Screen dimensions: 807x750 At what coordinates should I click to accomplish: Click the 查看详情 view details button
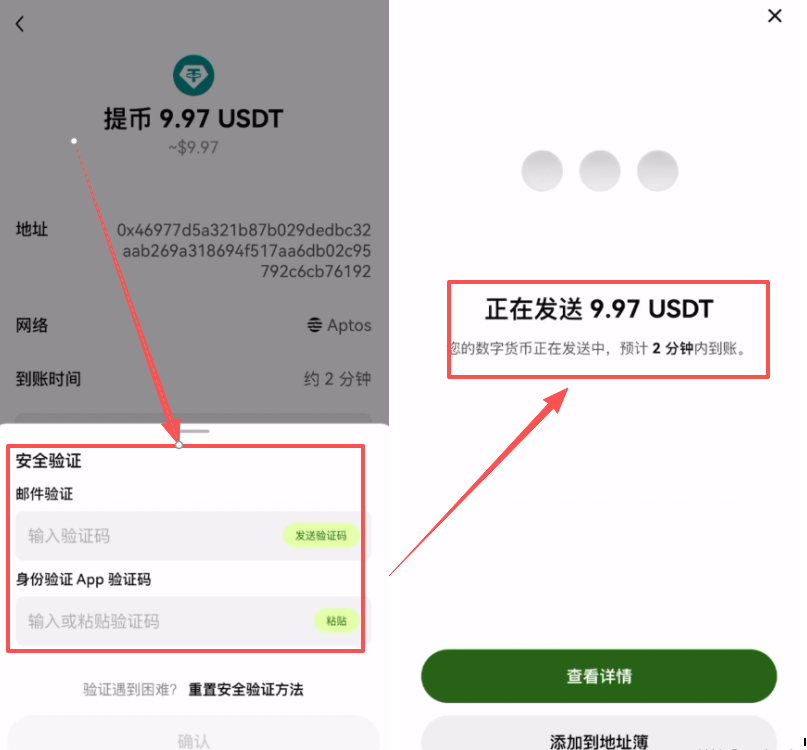(599, 676)
